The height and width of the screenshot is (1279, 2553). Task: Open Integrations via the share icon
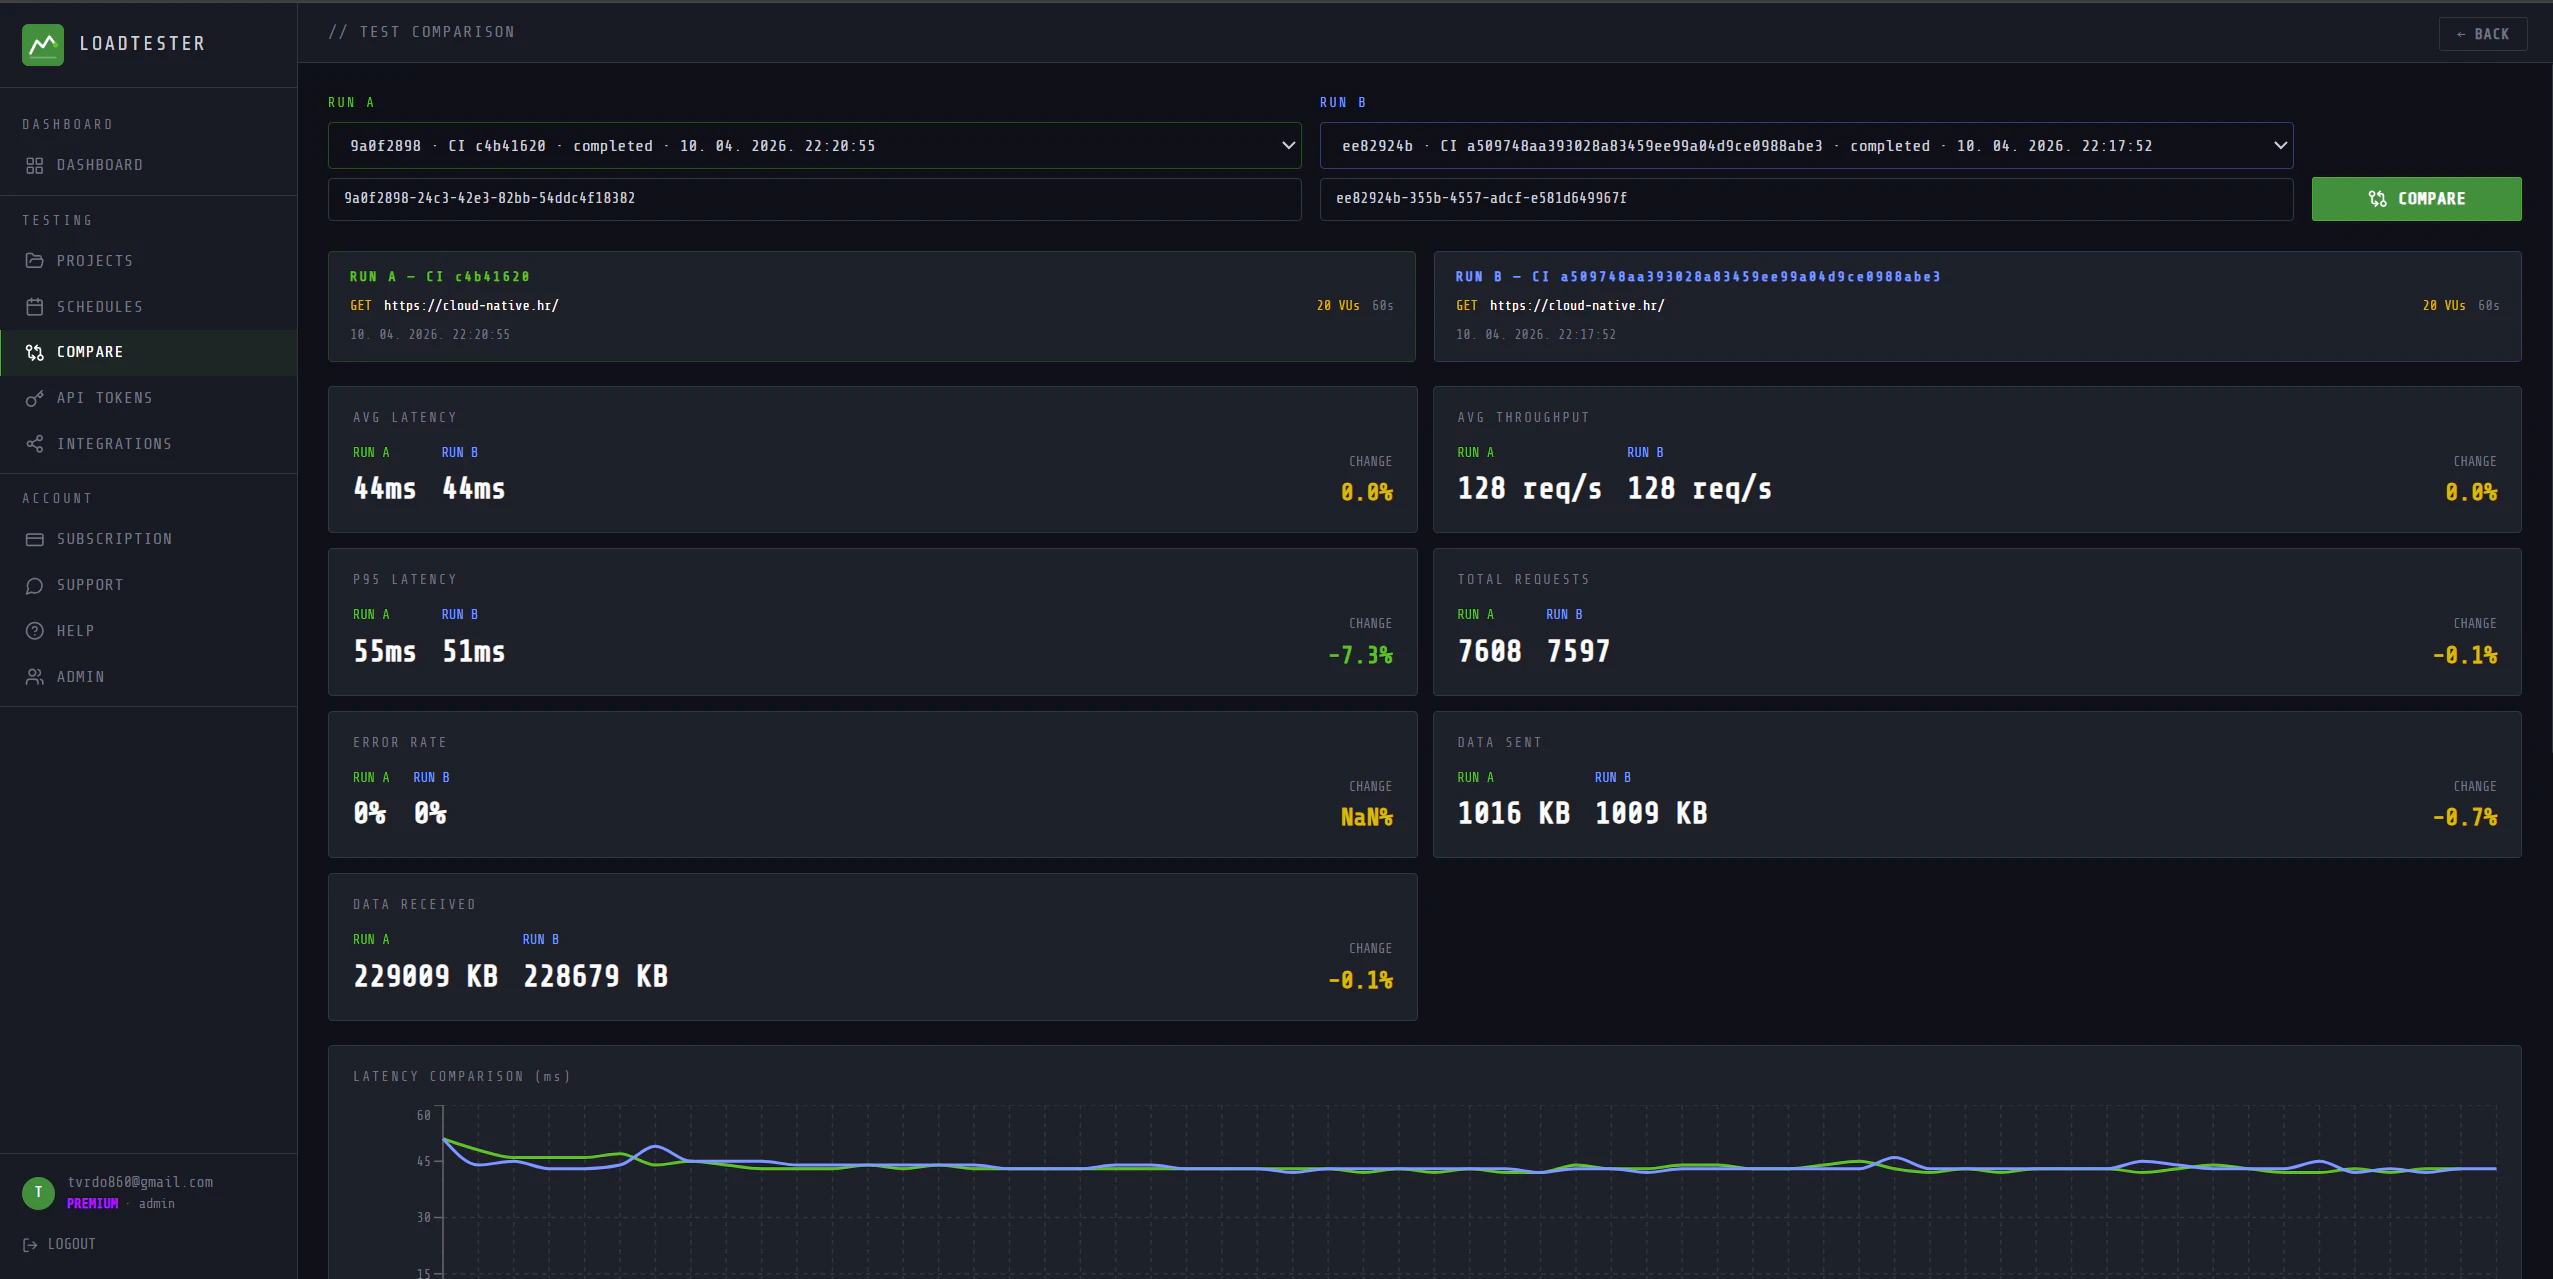tap(35, 444)
